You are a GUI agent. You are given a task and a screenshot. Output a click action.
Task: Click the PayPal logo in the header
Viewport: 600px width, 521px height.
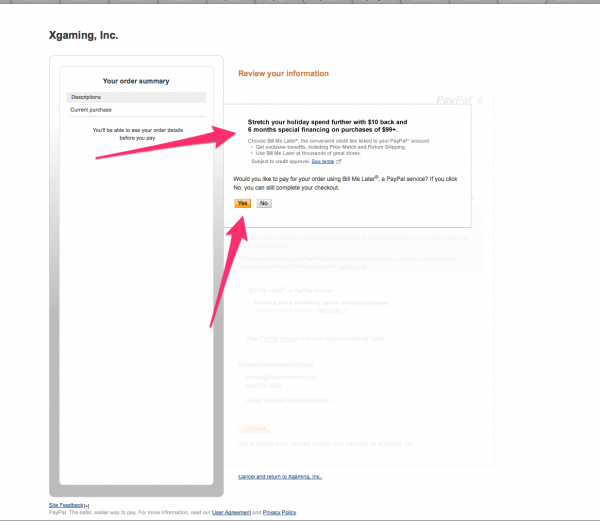(454, 100)
